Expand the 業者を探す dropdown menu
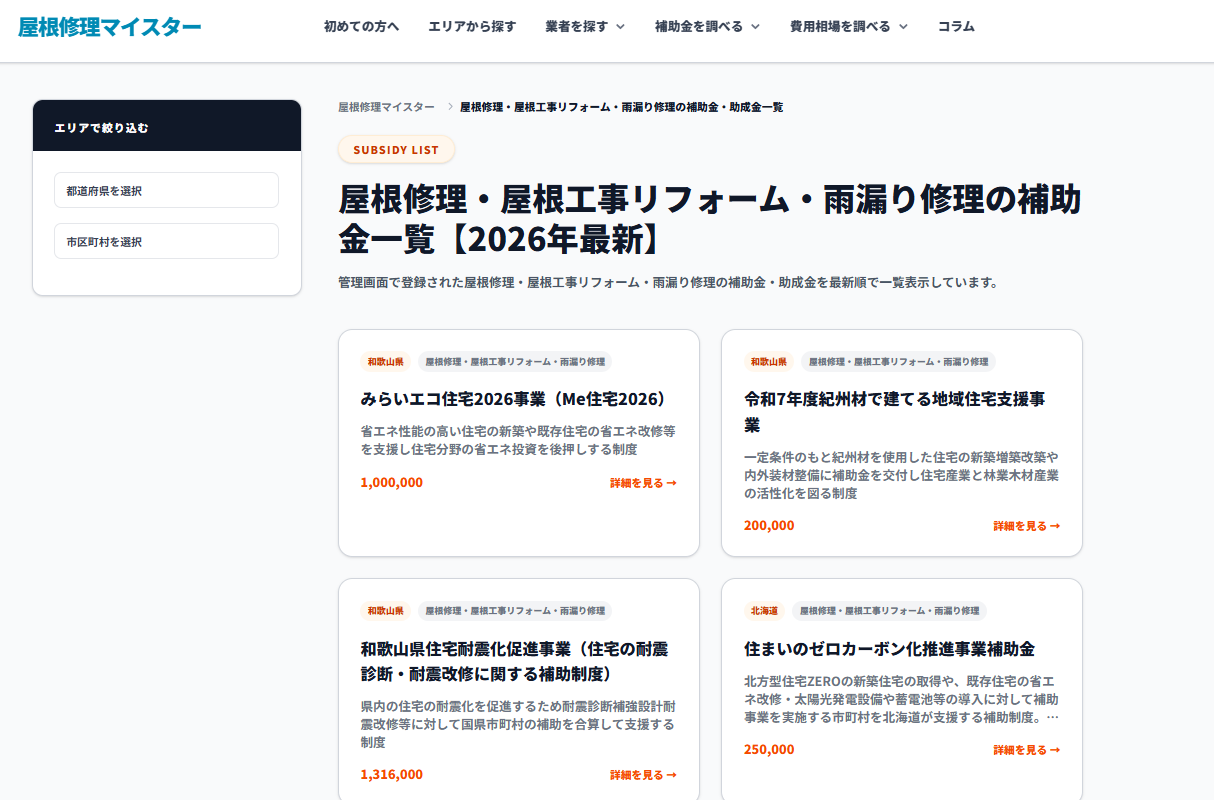This screenshot has height=800, width=1214. [585, 27]
